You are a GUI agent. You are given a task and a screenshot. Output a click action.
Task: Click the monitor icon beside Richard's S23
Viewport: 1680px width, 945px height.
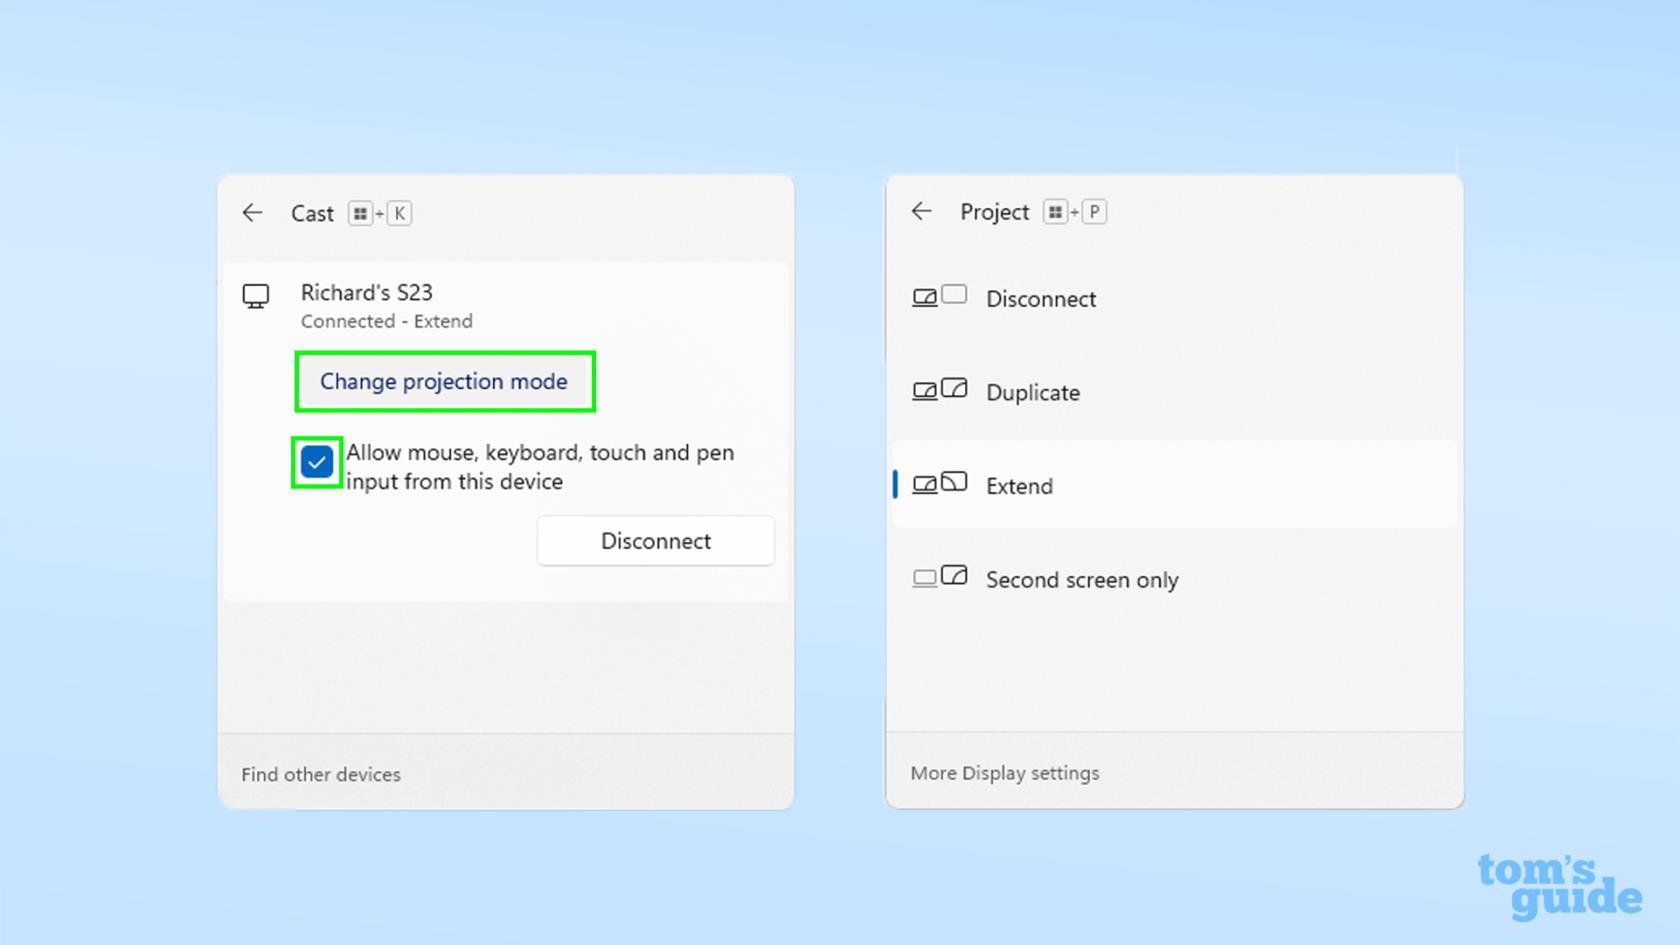tap(256, 296)
